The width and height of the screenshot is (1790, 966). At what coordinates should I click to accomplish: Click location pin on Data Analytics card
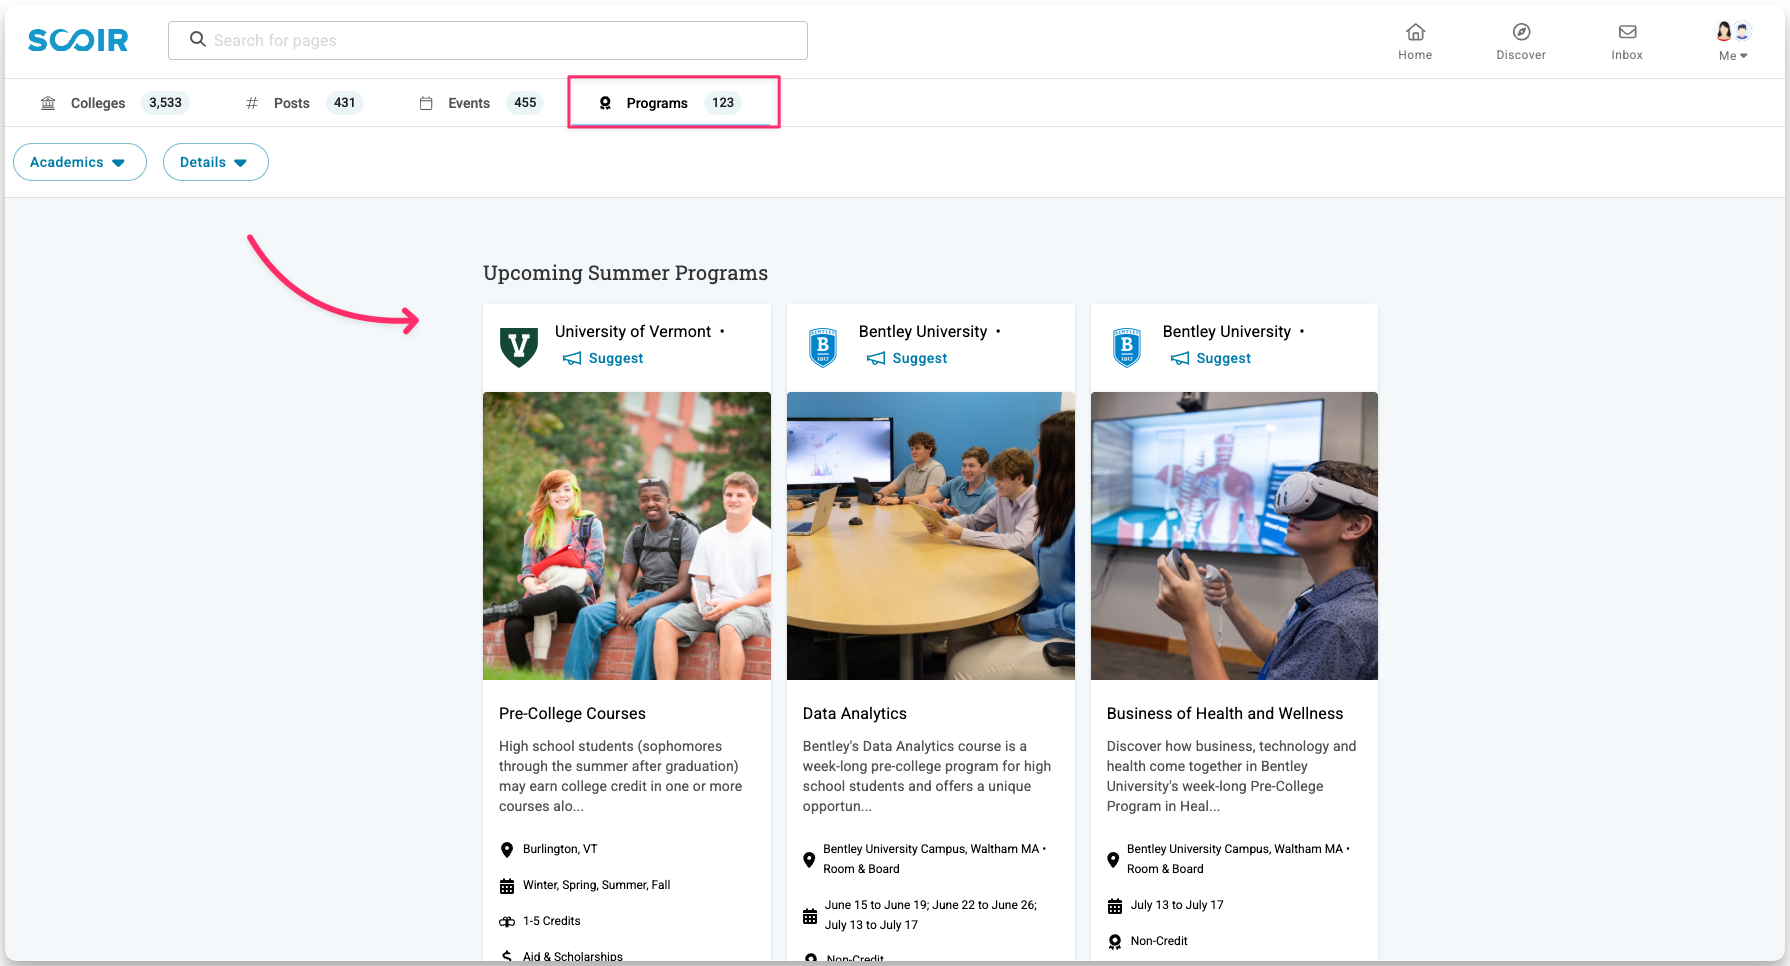click(809, 860)
